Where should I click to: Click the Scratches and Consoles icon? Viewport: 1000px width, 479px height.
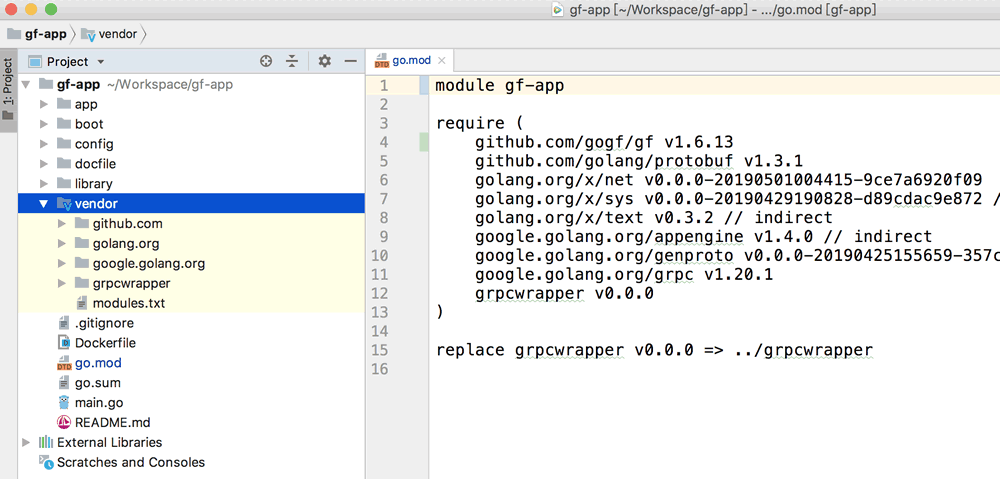(x=46, y=462)
